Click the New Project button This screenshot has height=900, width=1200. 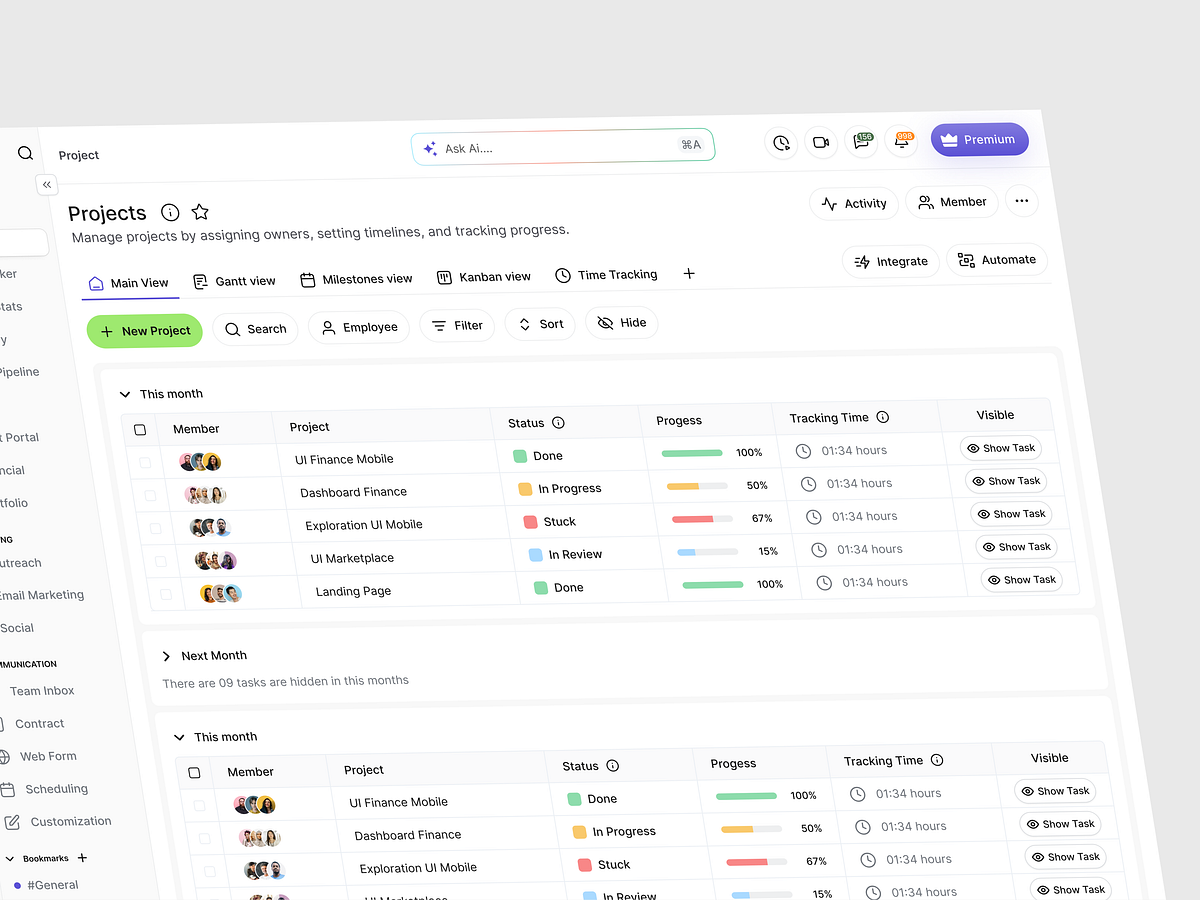[144, 329]
